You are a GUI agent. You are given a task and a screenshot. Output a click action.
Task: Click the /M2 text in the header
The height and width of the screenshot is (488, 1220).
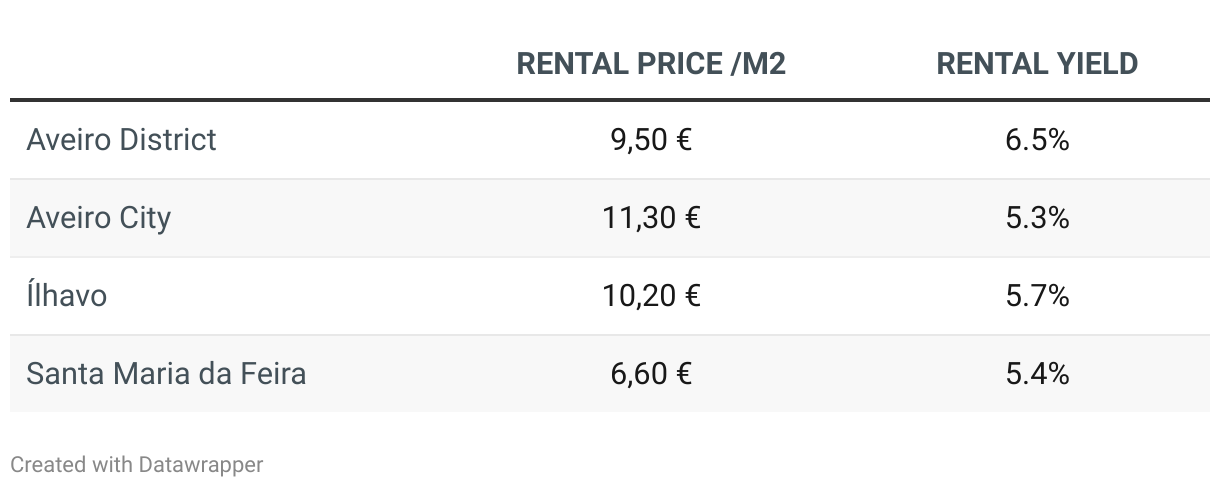pyautogui.click(x=758, y=64)
